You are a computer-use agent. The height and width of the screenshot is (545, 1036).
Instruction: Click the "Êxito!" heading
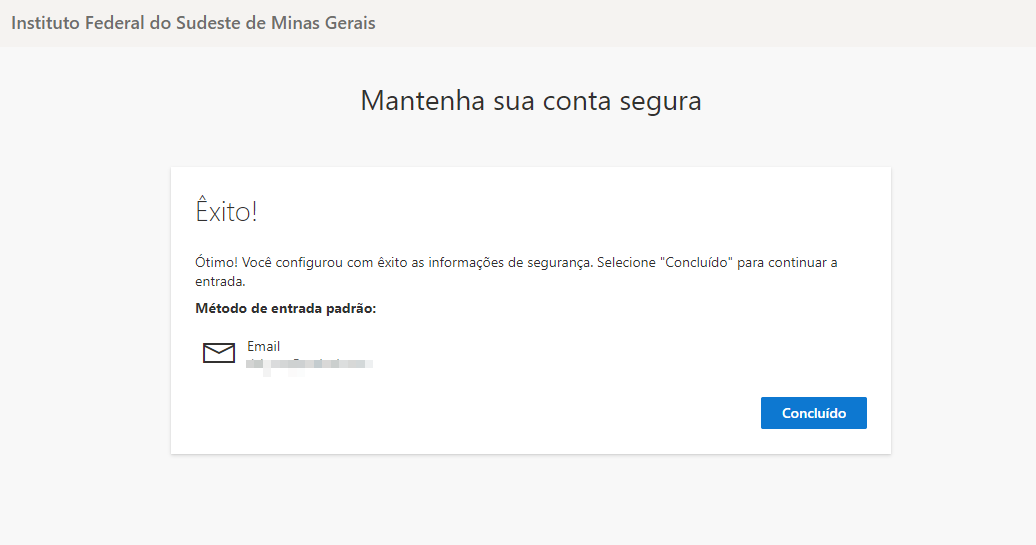[x=226, y=211]
